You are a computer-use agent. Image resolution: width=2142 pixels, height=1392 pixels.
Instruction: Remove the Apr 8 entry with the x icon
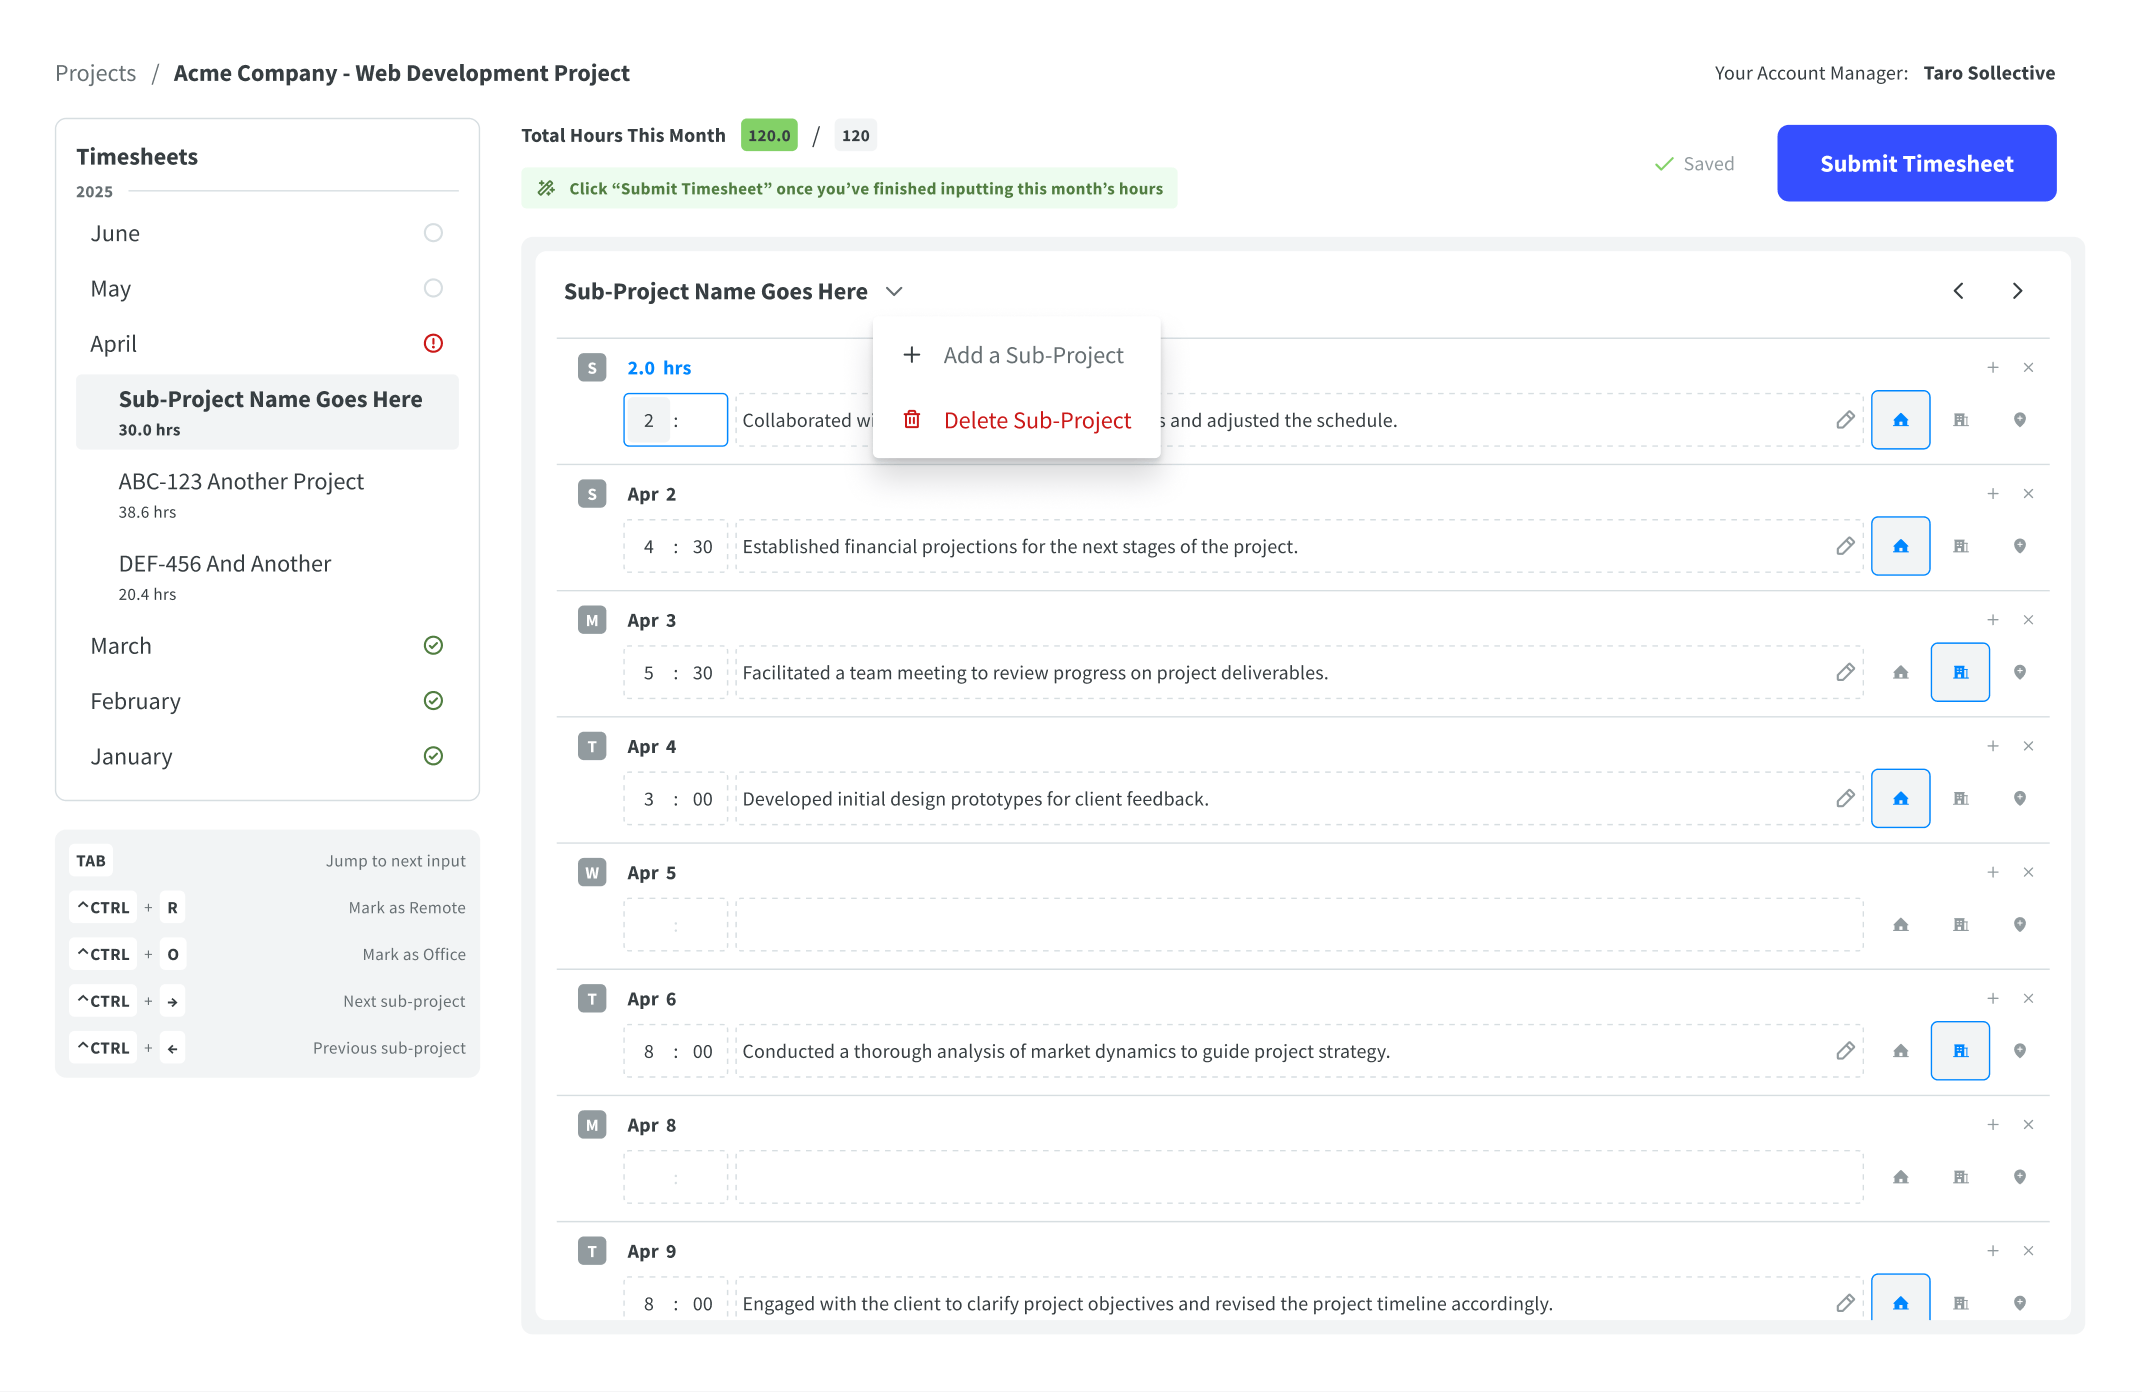coord(2029,1124)
